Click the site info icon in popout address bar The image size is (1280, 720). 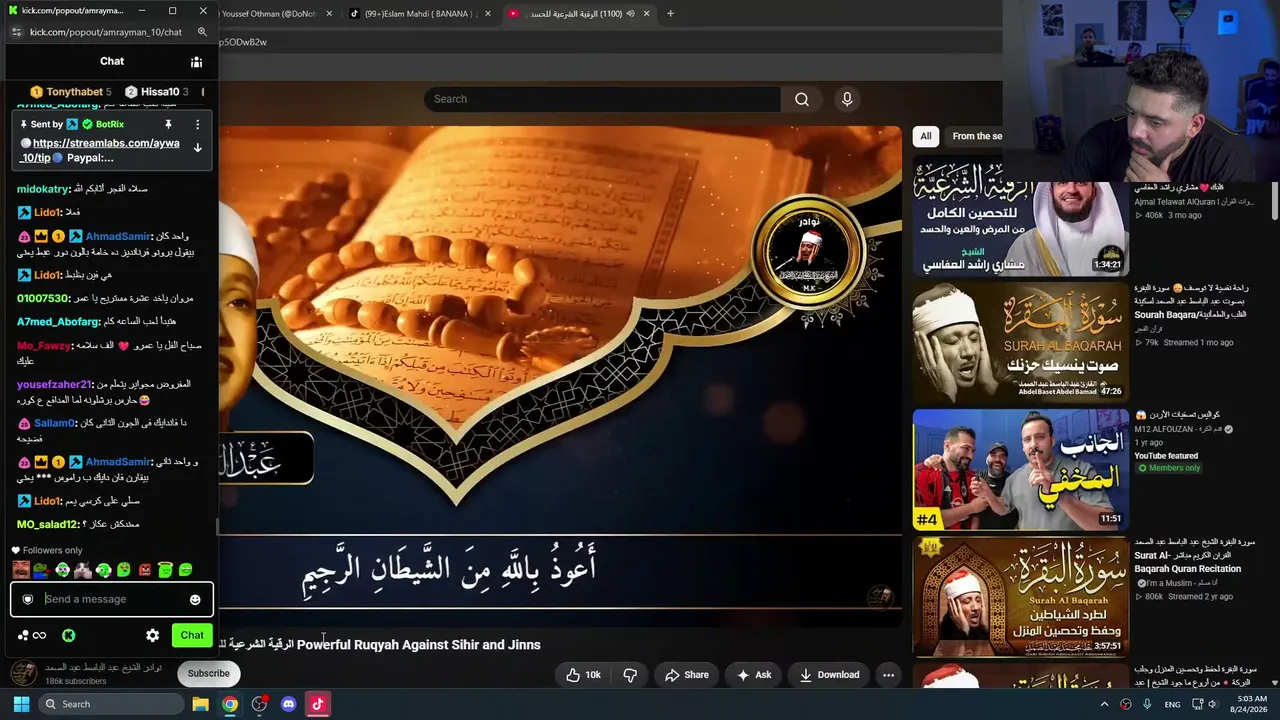pyautogui.click(x=16, y=32)
